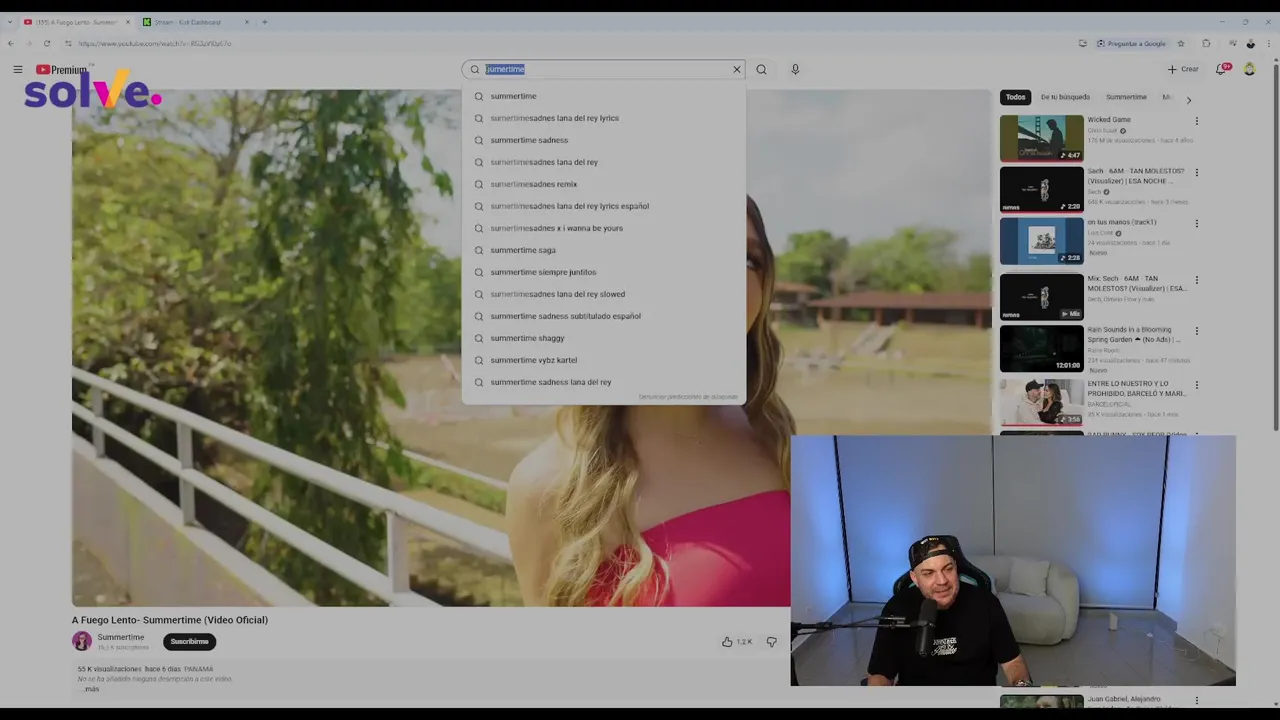1280x720 pixels.
Task: Expand the description with ...más
Action: coord(91,689)
